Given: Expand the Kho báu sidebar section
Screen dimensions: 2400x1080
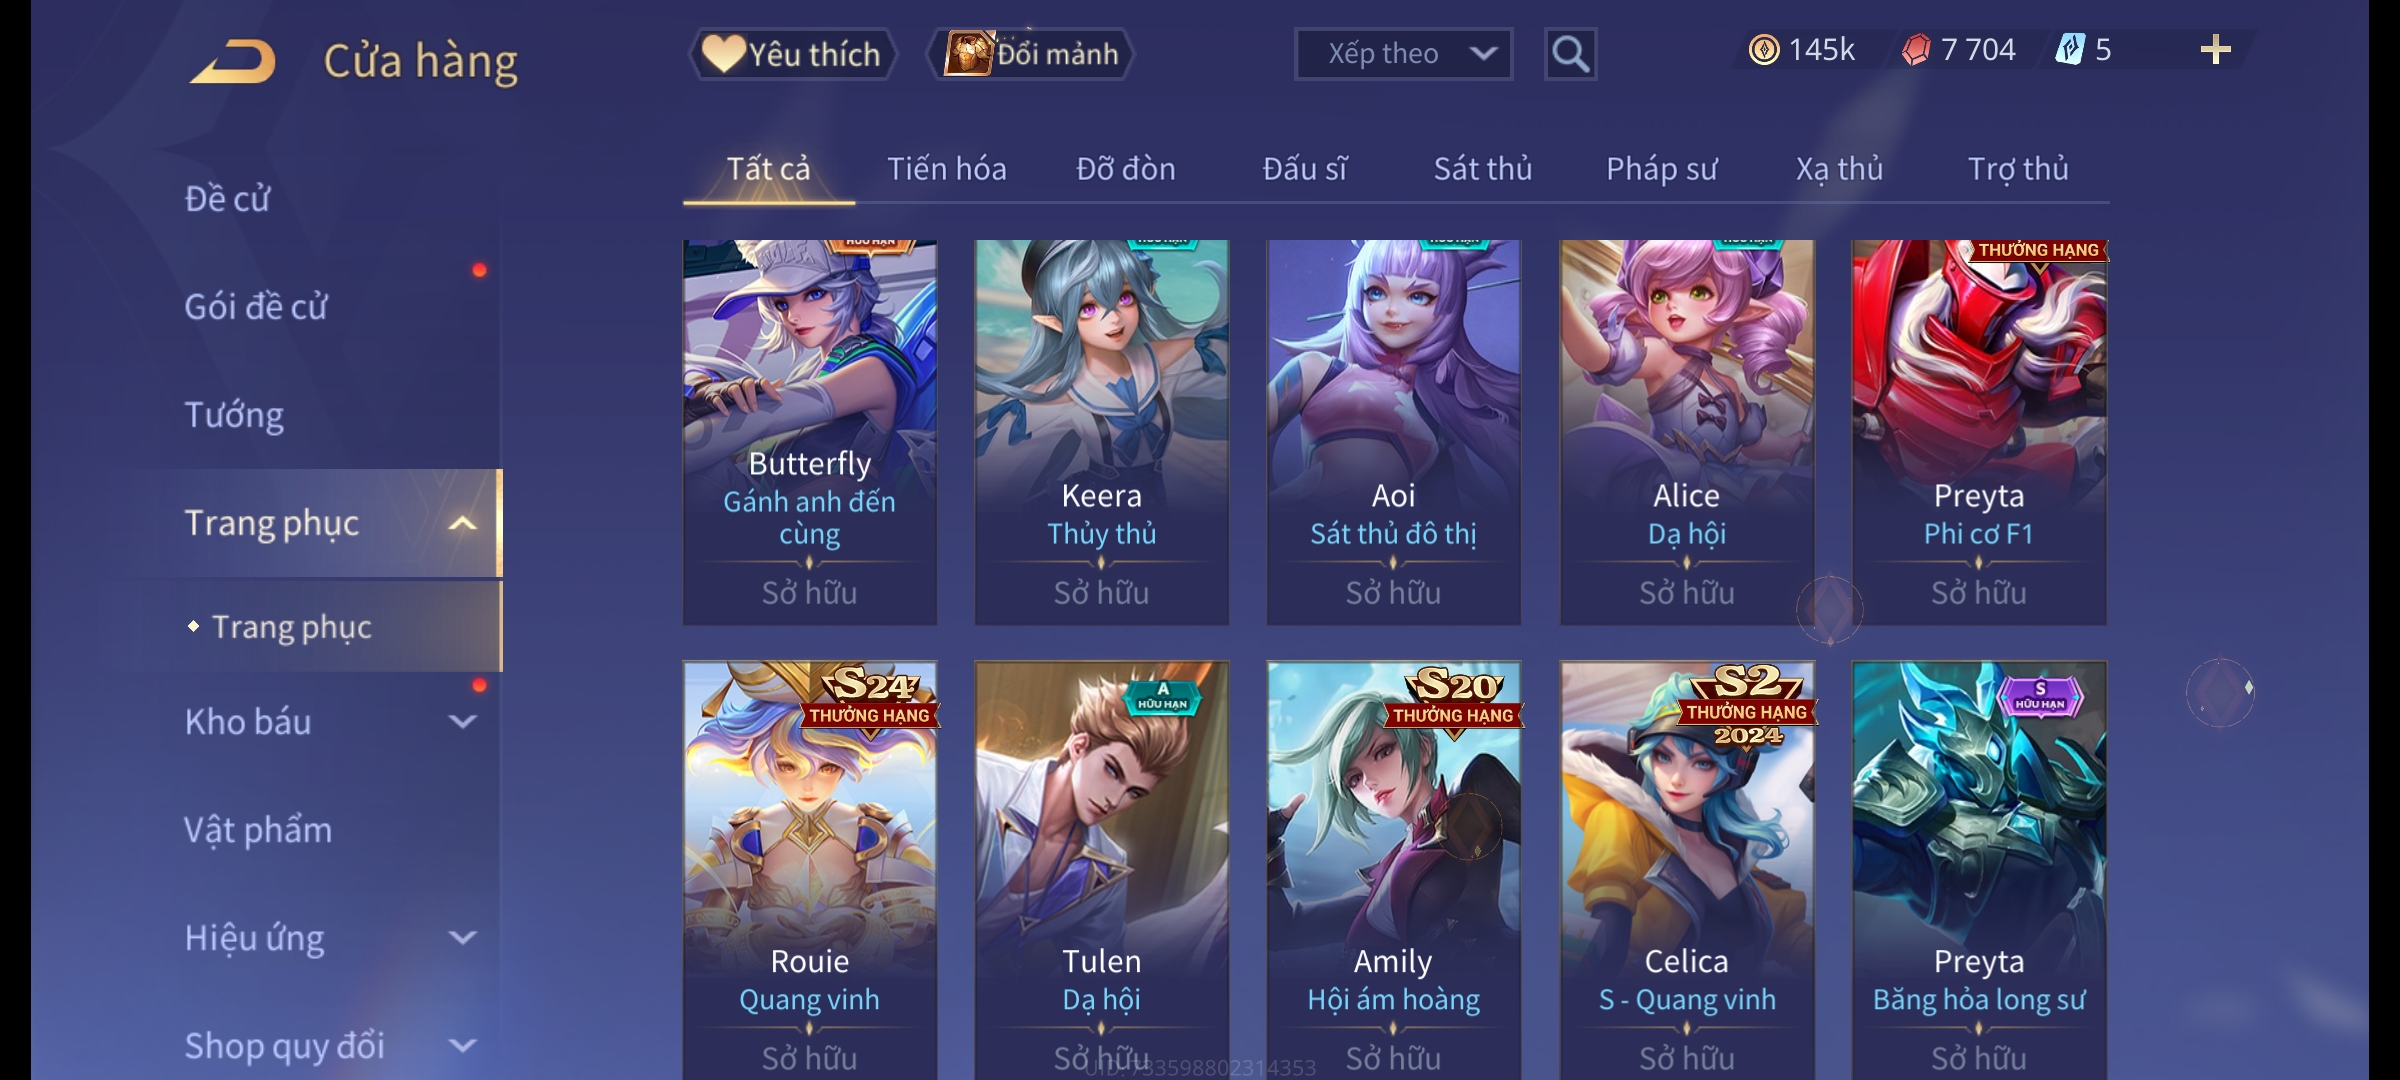Looking at the screenshot, I should [462, 721].
